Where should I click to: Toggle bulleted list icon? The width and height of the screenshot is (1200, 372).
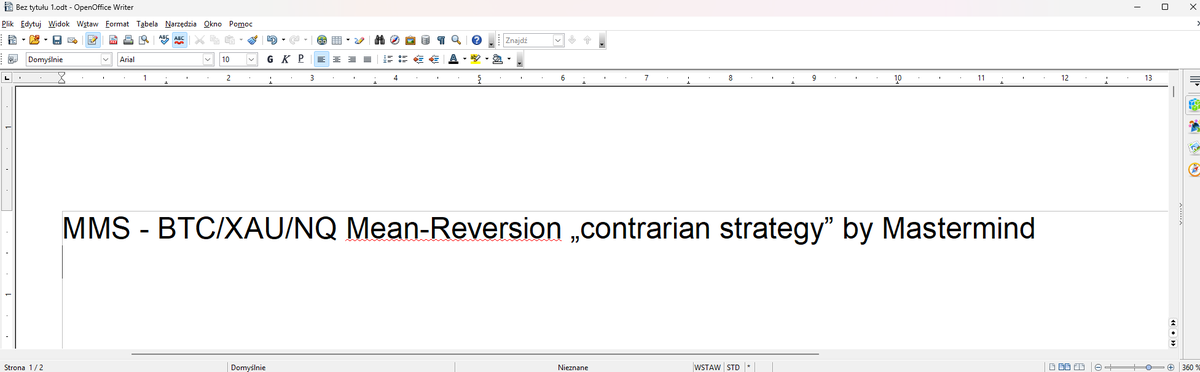pyautogui.click(x=403, y=59)
